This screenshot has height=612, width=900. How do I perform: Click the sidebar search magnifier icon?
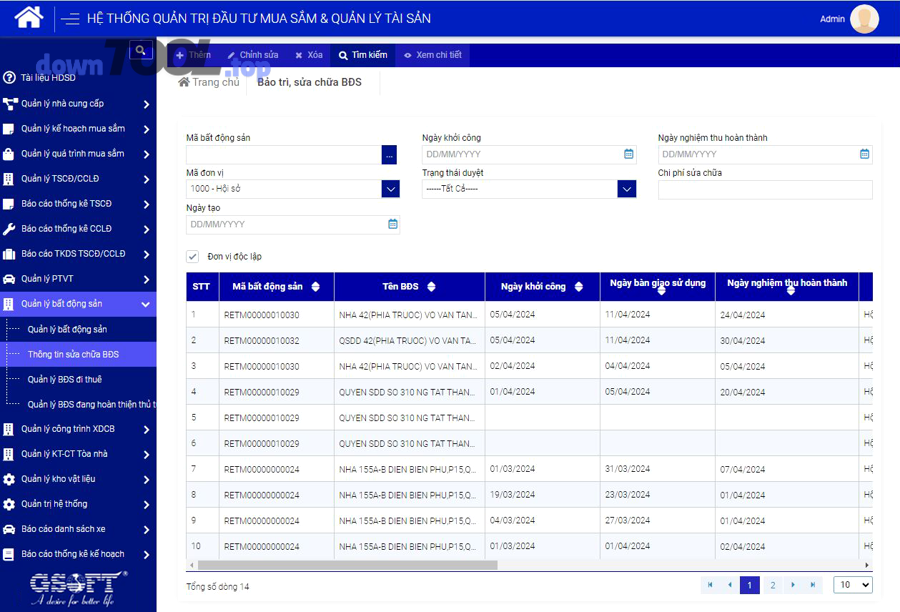141,50
